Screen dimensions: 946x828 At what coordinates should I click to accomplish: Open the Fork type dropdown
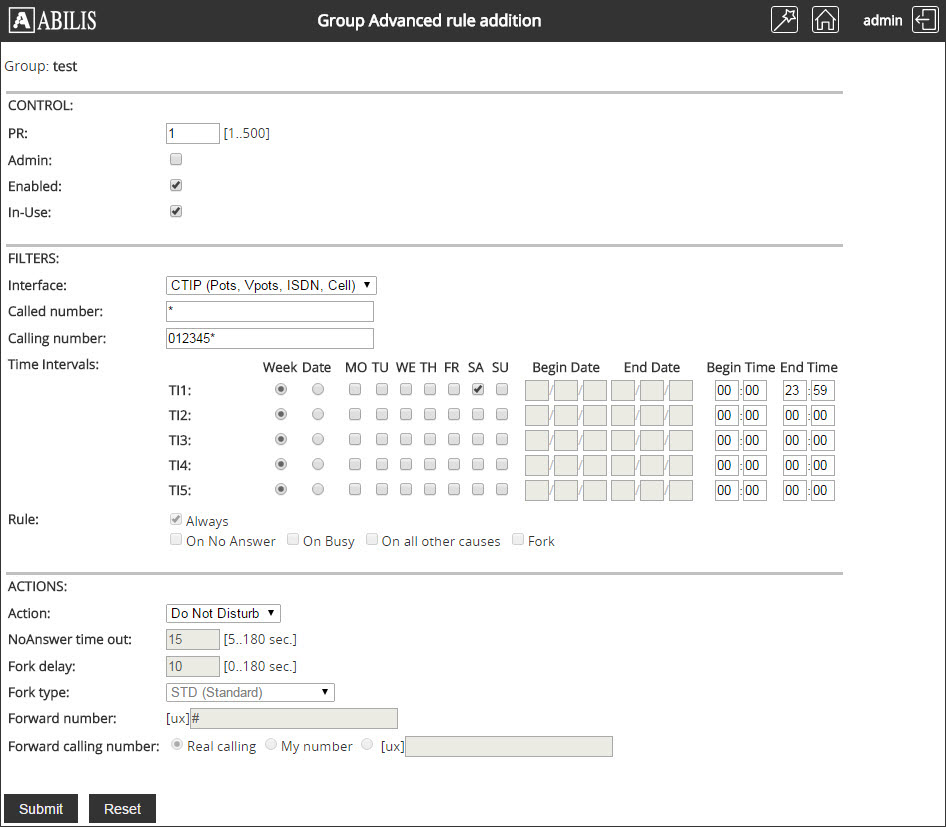coord(250,692)
